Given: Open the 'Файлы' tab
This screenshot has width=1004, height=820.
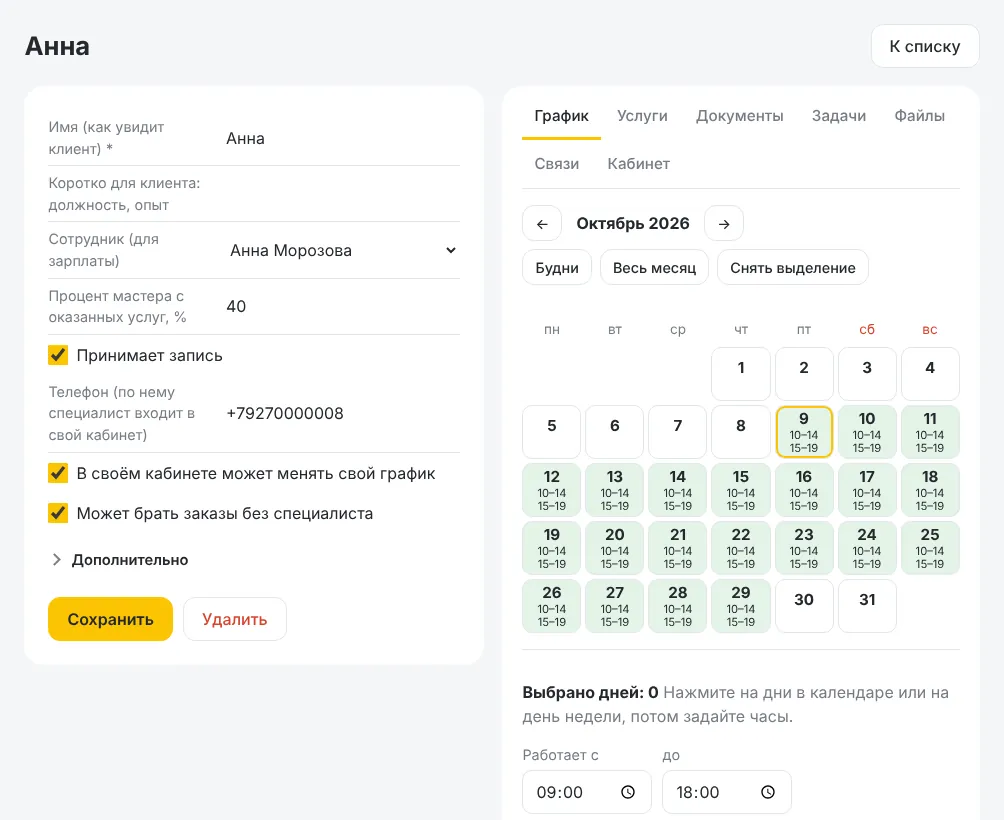Looking at the screenshot, I should click(x=919, y=116).
